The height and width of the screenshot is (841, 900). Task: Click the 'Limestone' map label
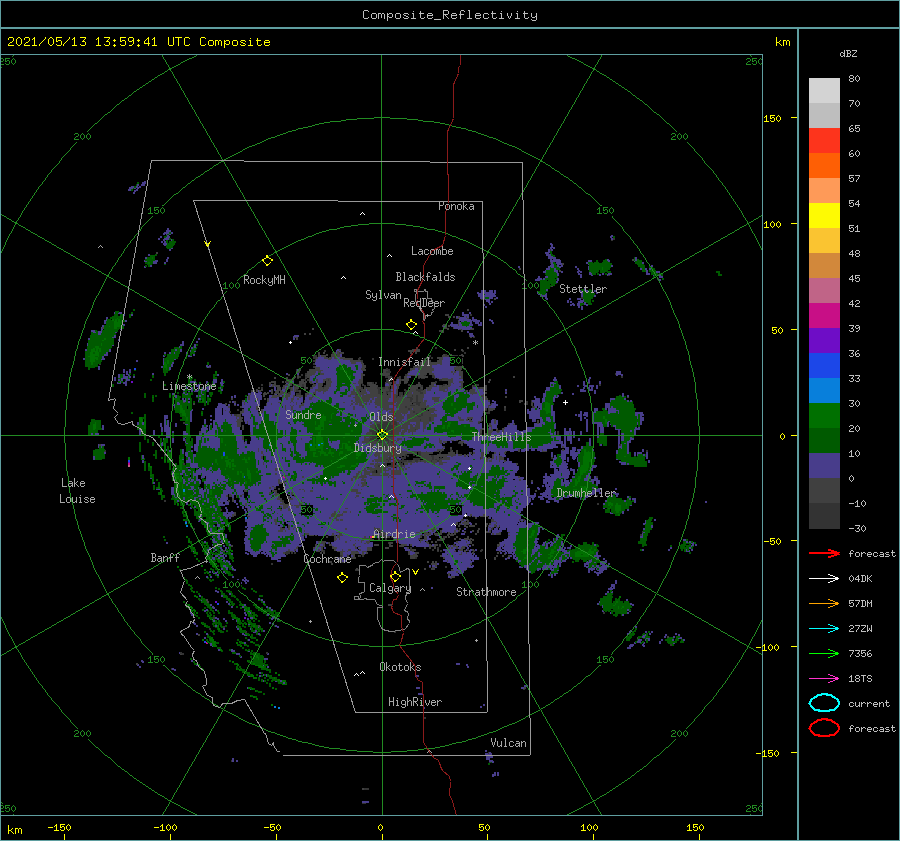[189, 386]
